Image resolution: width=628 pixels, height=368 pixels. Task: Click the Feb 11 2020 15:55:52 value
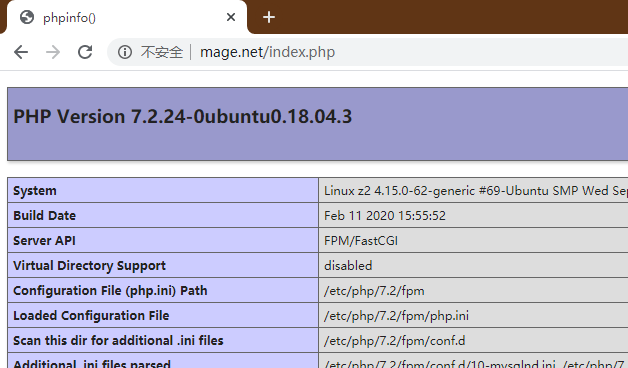tap(385, 216)
